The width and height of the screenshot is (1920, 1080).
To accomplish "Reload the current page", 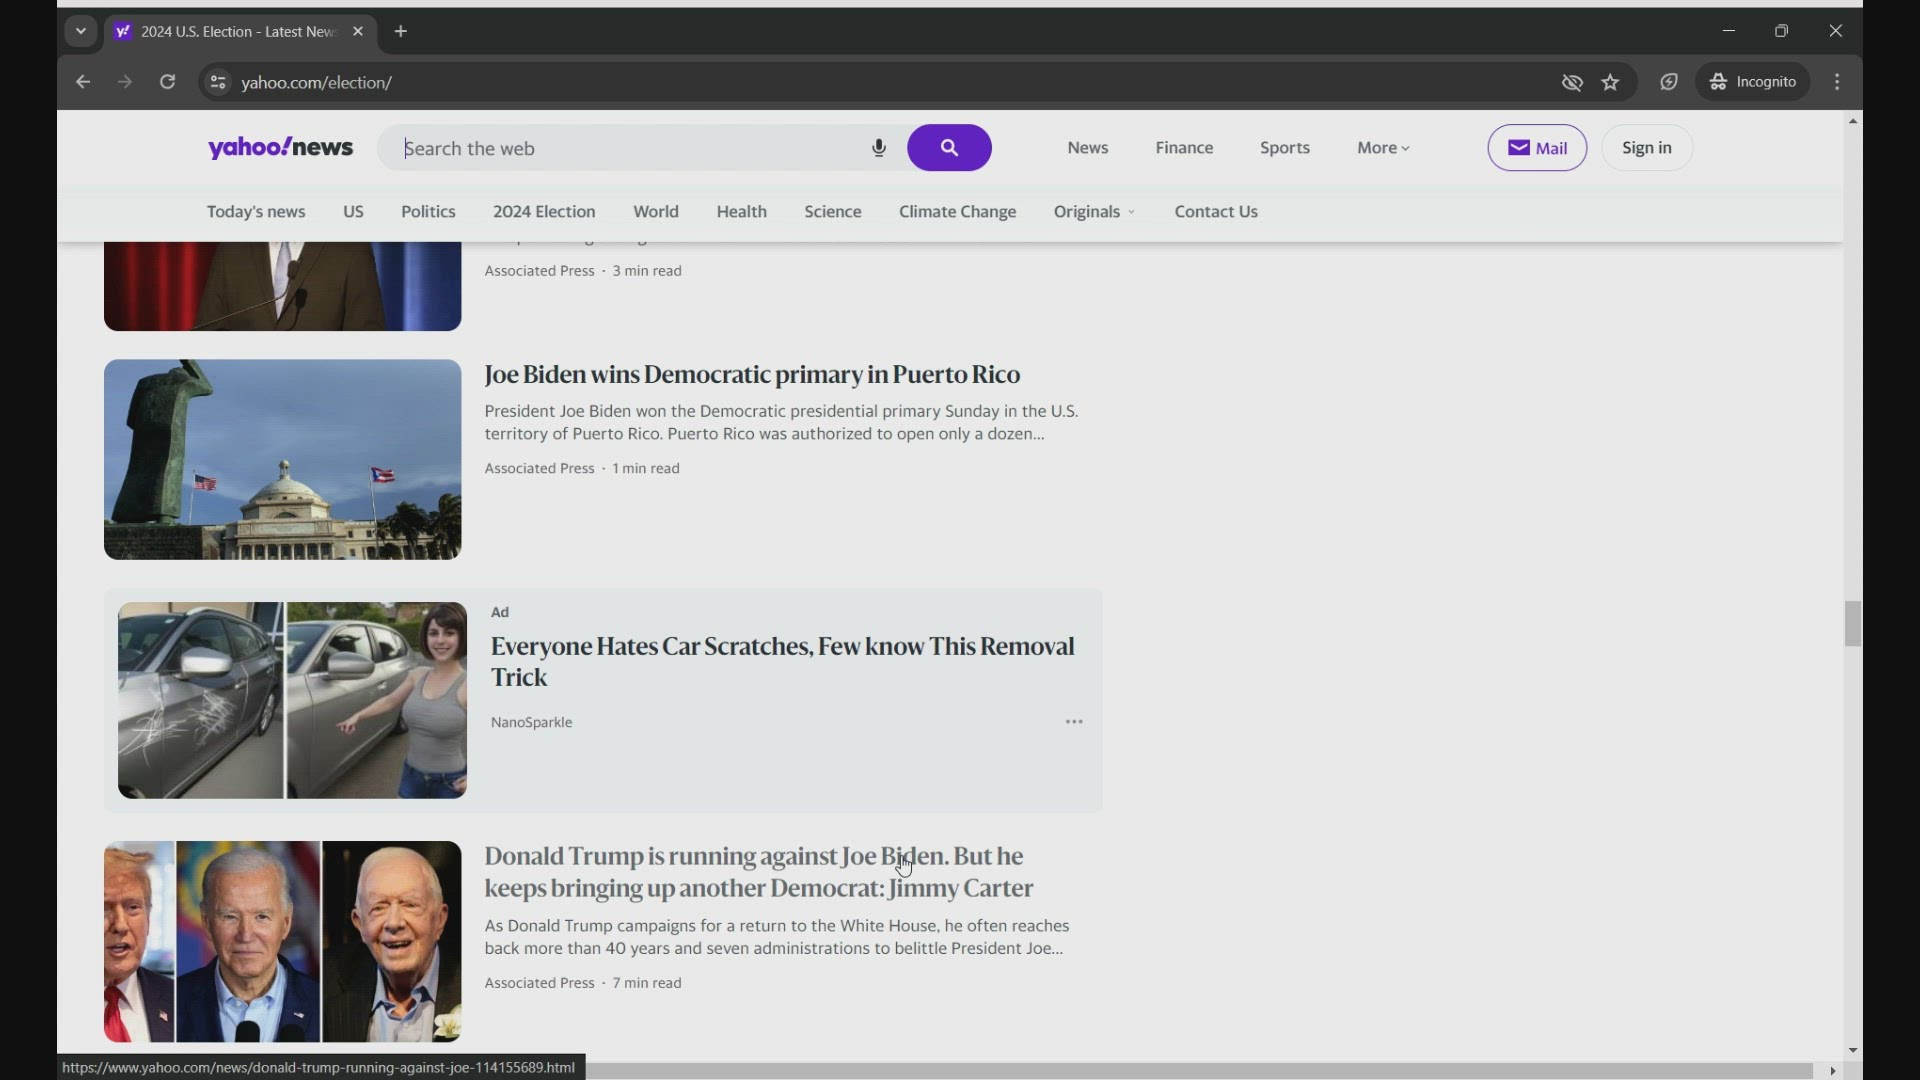I will pyautogui.click(x=167, y=82).
